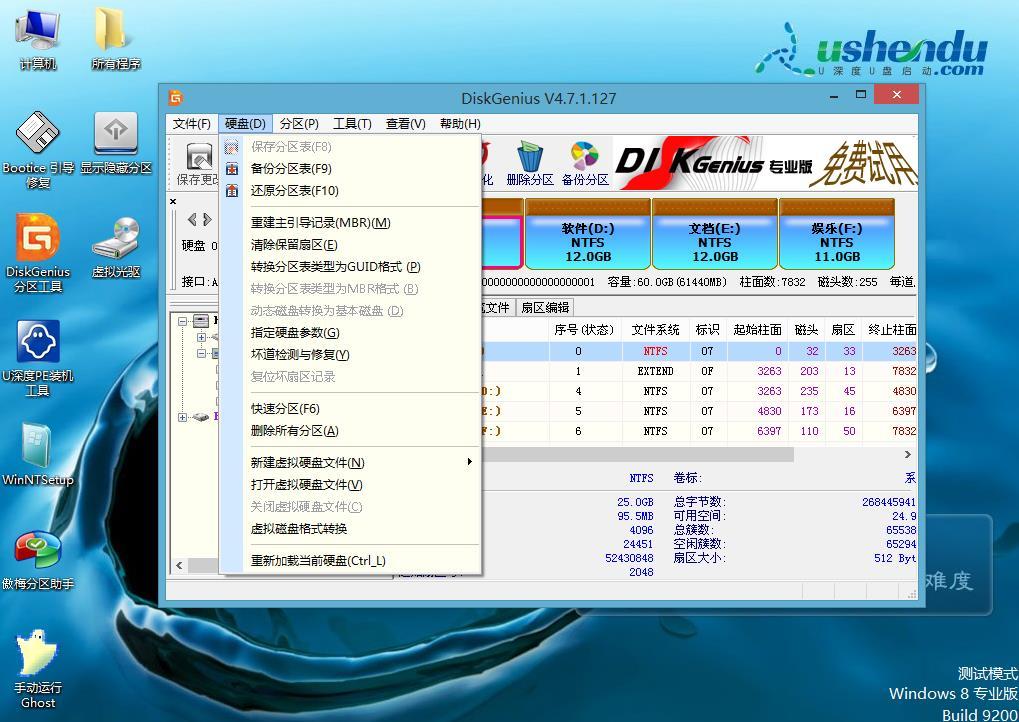Close the open 硬盘(D) menu
1019x722 pixels.
[x=245, y=123]
